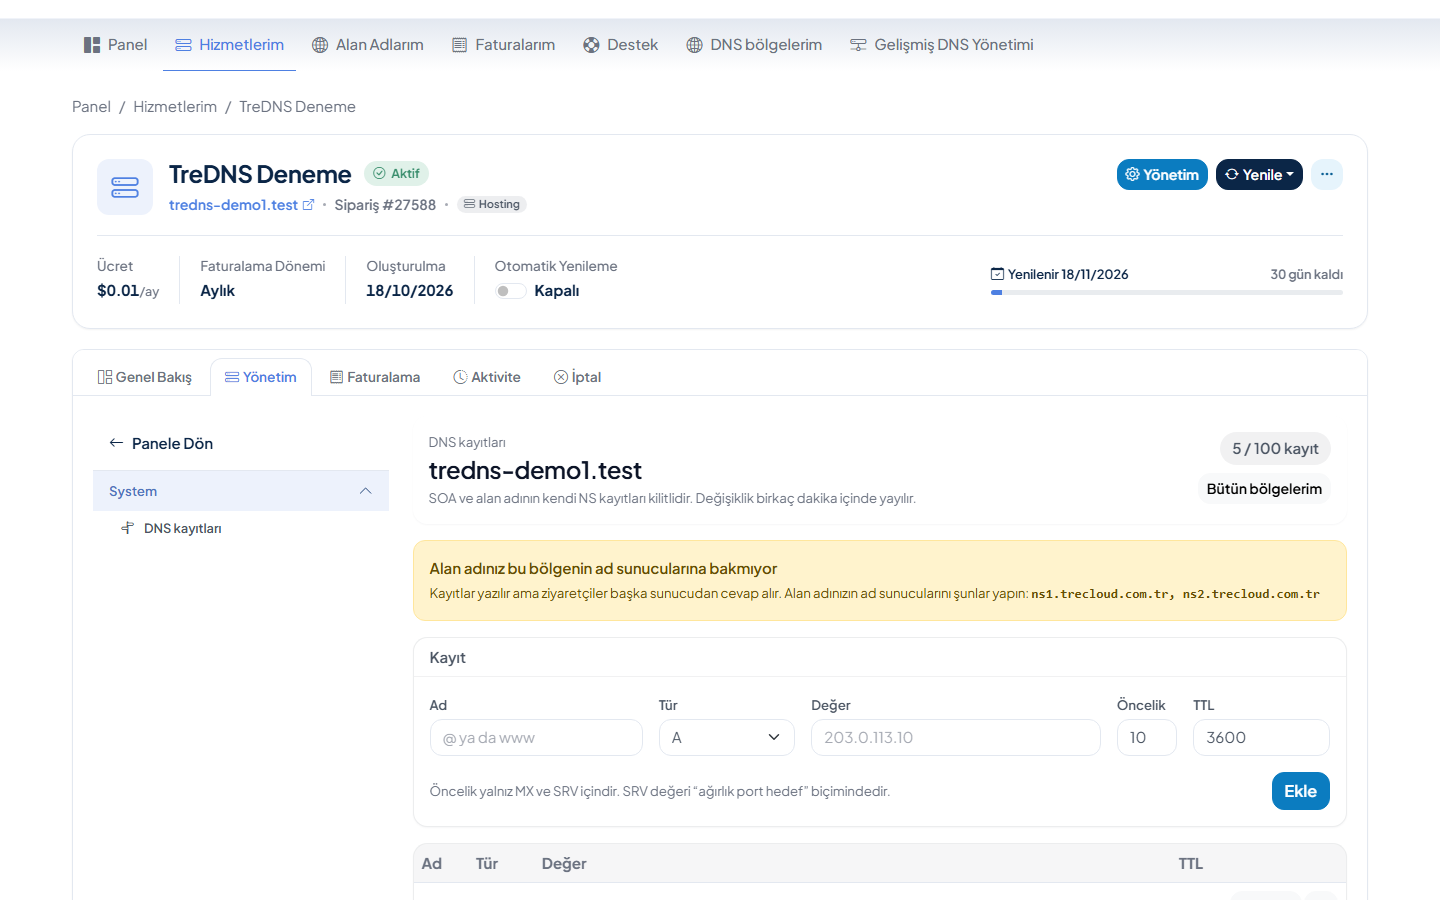Open the Tür record type dropdown
Image resolution: width=1440 pixels, height=900 pixels.
(727, 738)
